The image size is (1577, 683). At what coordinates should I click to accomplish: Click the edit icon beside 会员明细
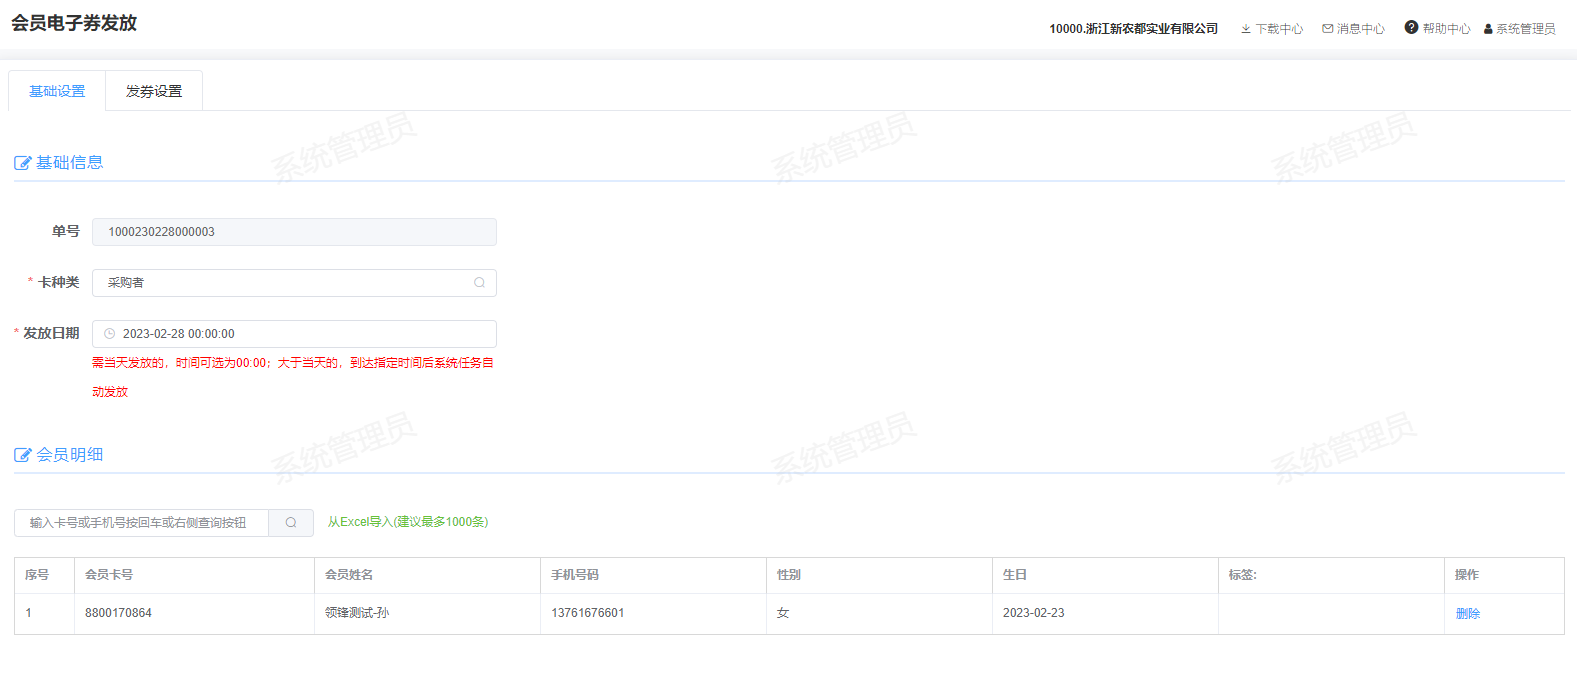[23, 455]
